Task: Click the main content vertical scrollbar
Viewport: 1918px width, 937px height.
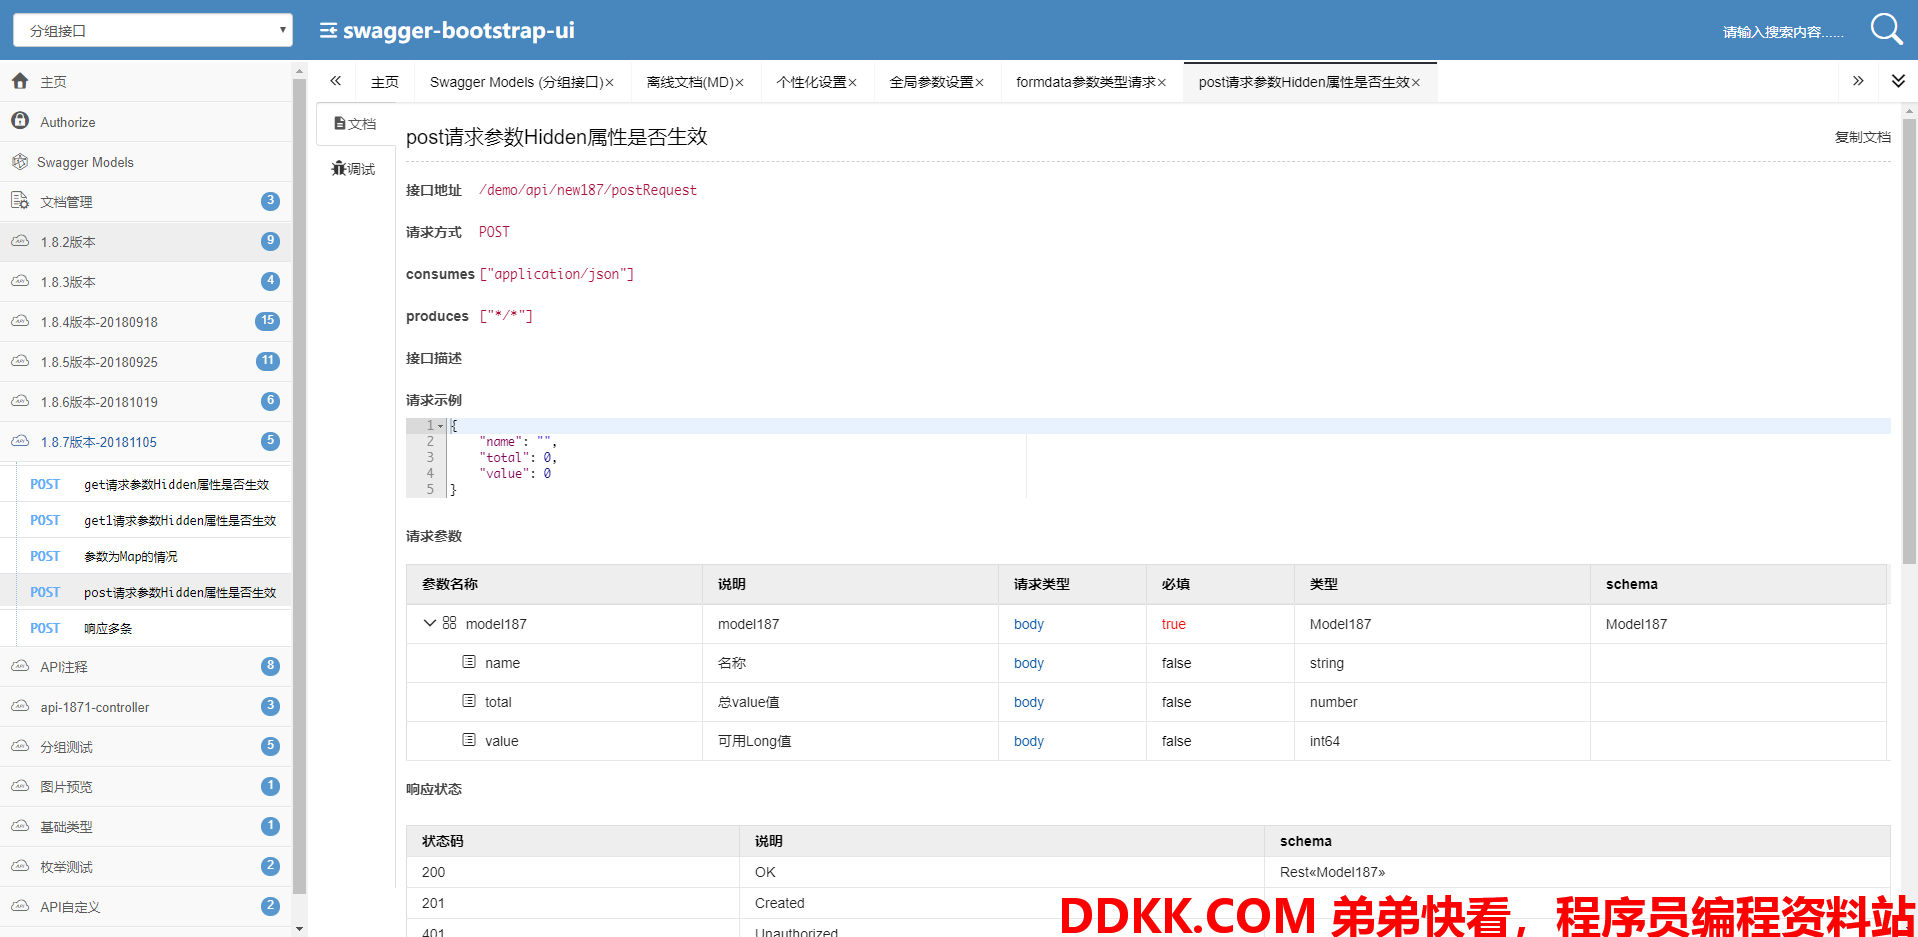Action: 1909,342
